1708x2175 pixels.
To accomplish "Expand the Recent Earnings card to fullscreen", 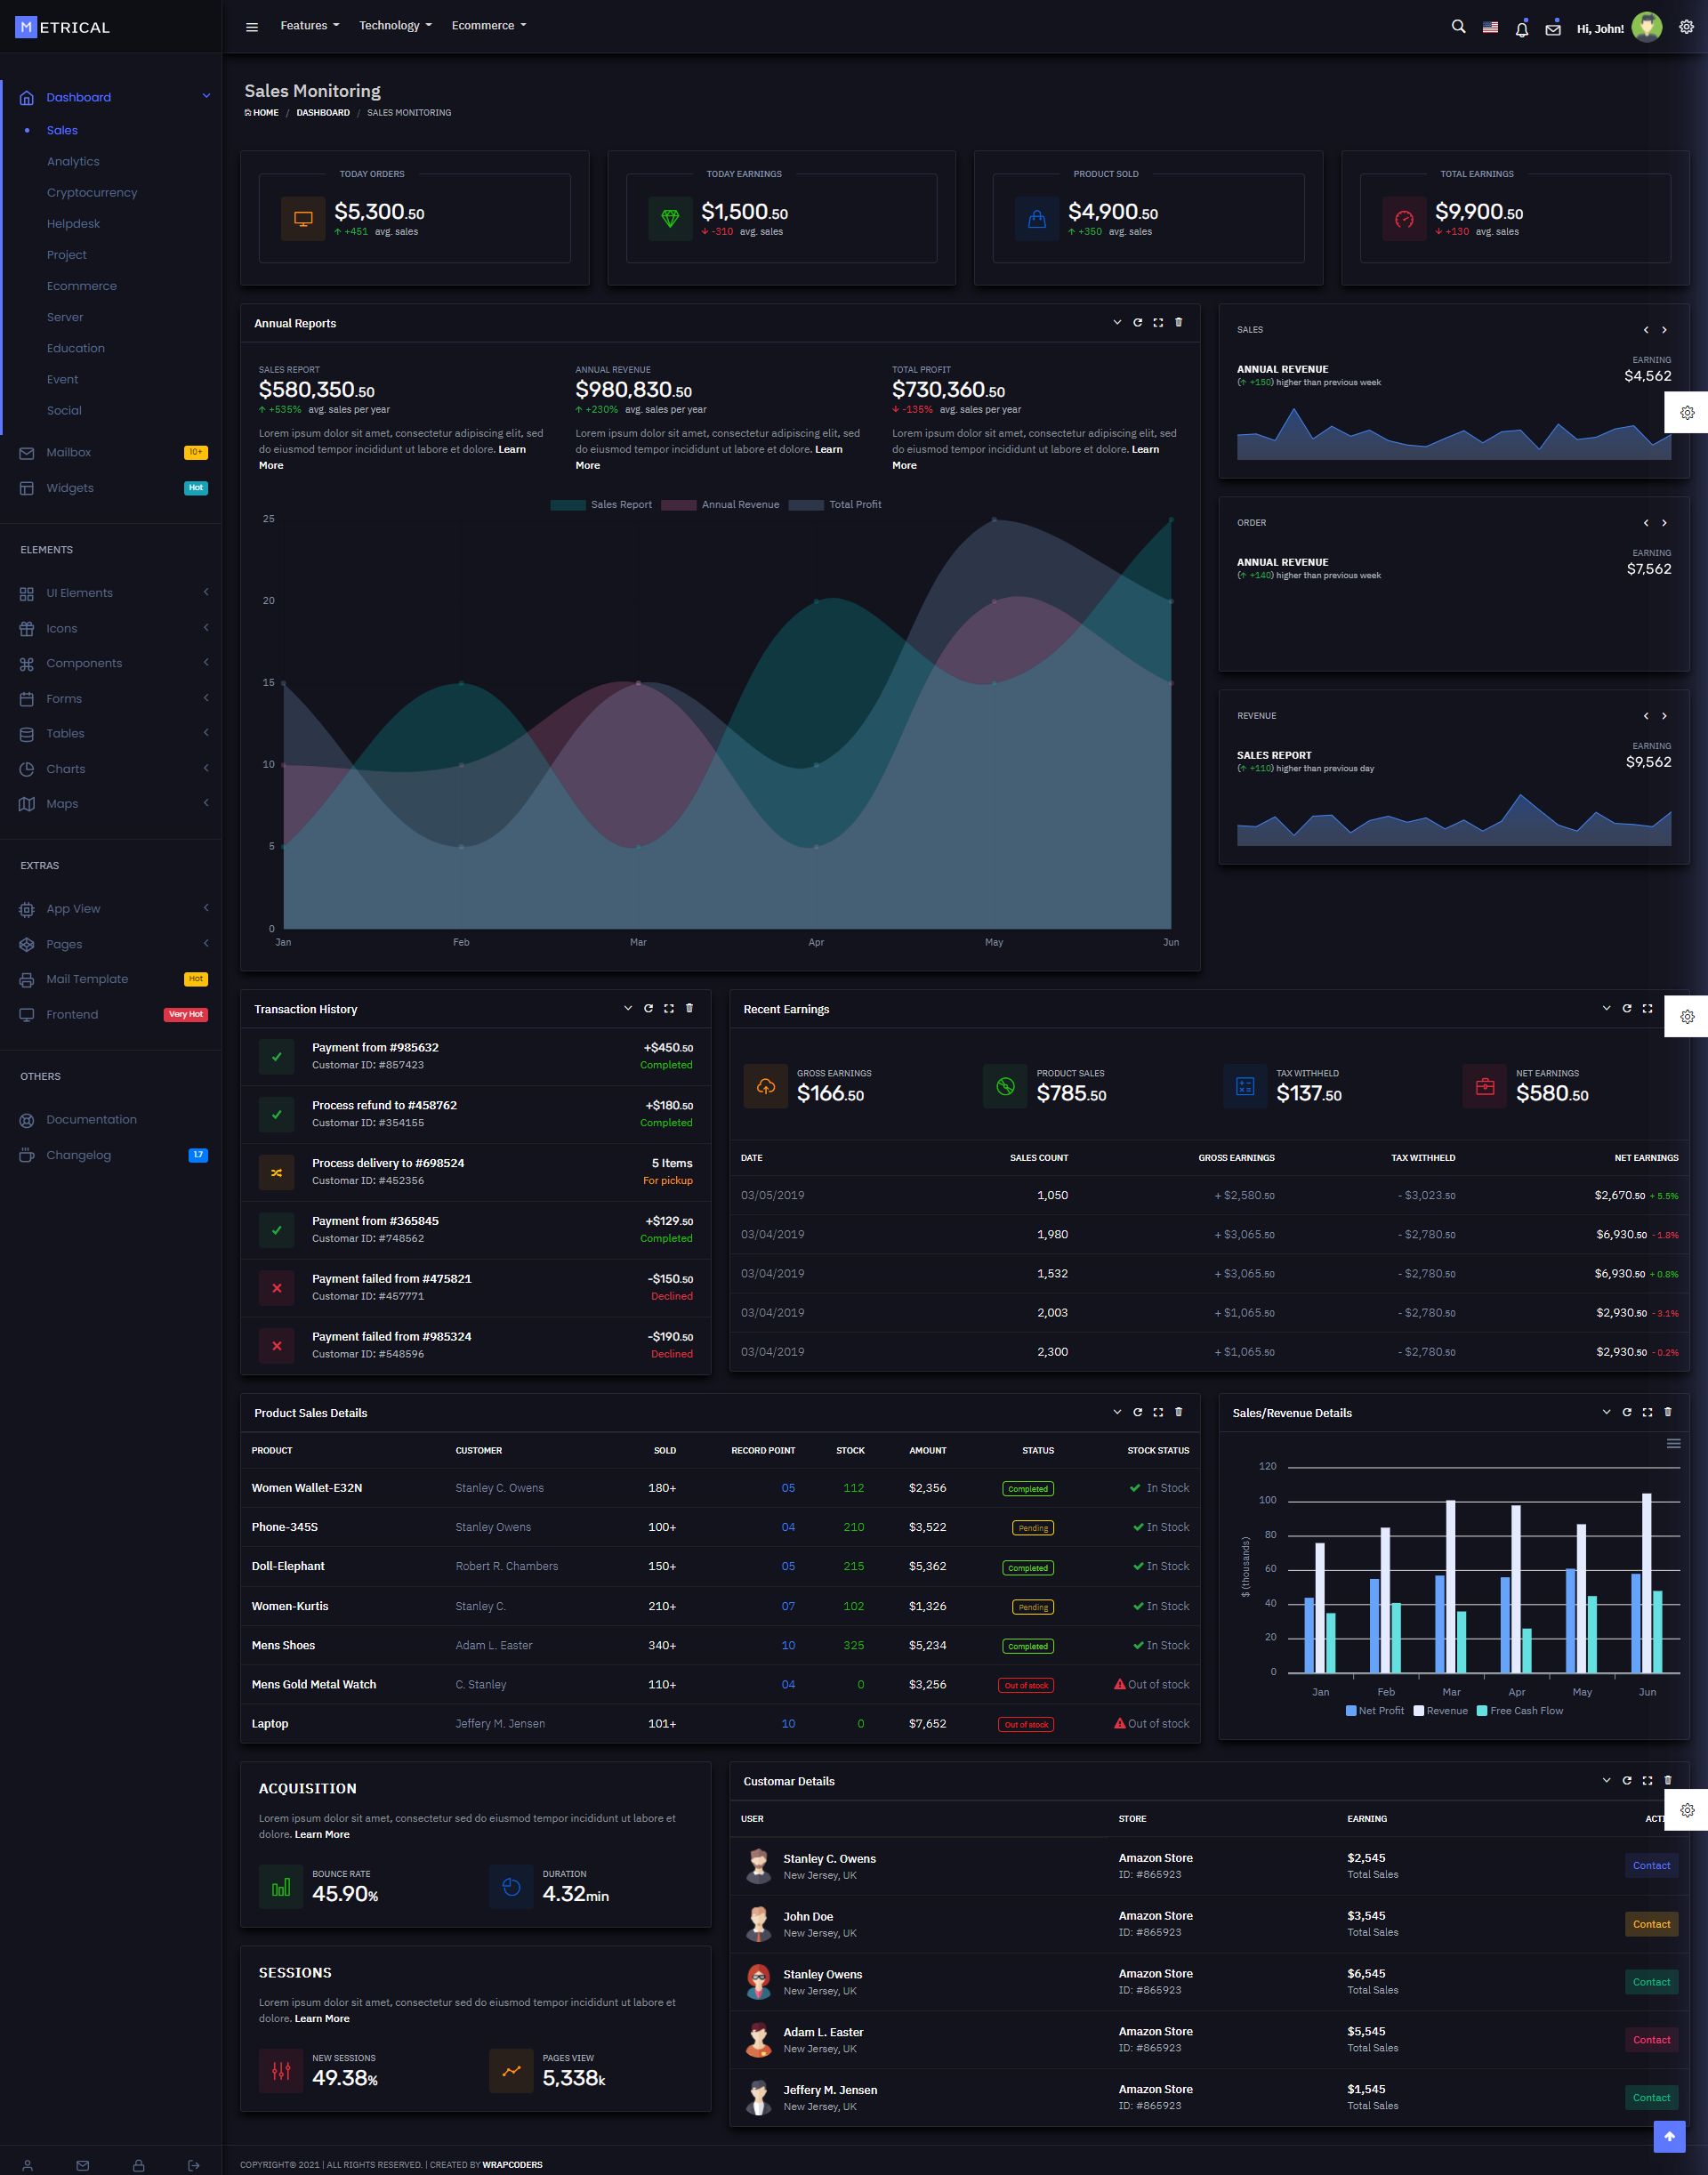I will point(1647,1008).
